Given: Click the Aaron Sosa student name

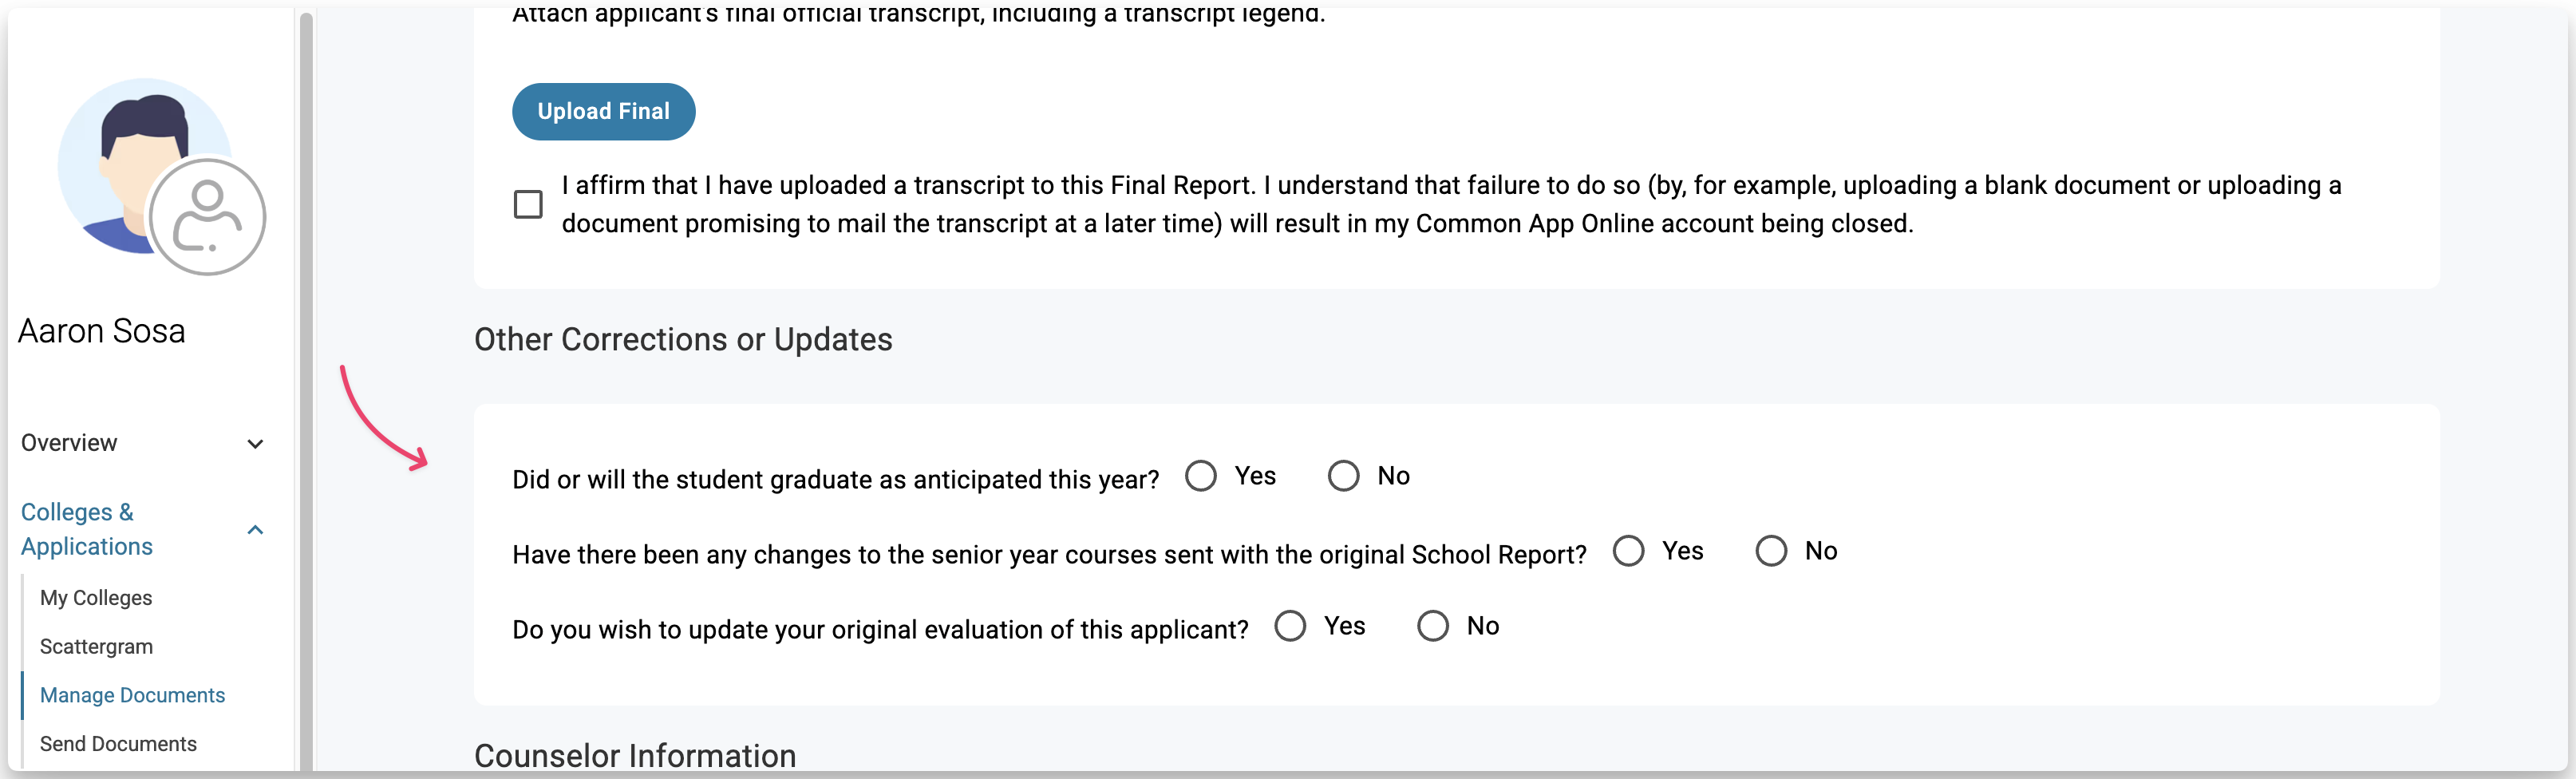Looking at the screenshot, I should pos(102,331).
